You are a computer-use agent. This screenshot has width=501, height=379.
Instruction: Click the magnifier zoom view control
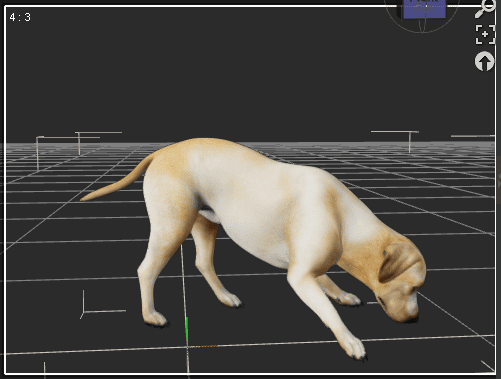point(485,9)
